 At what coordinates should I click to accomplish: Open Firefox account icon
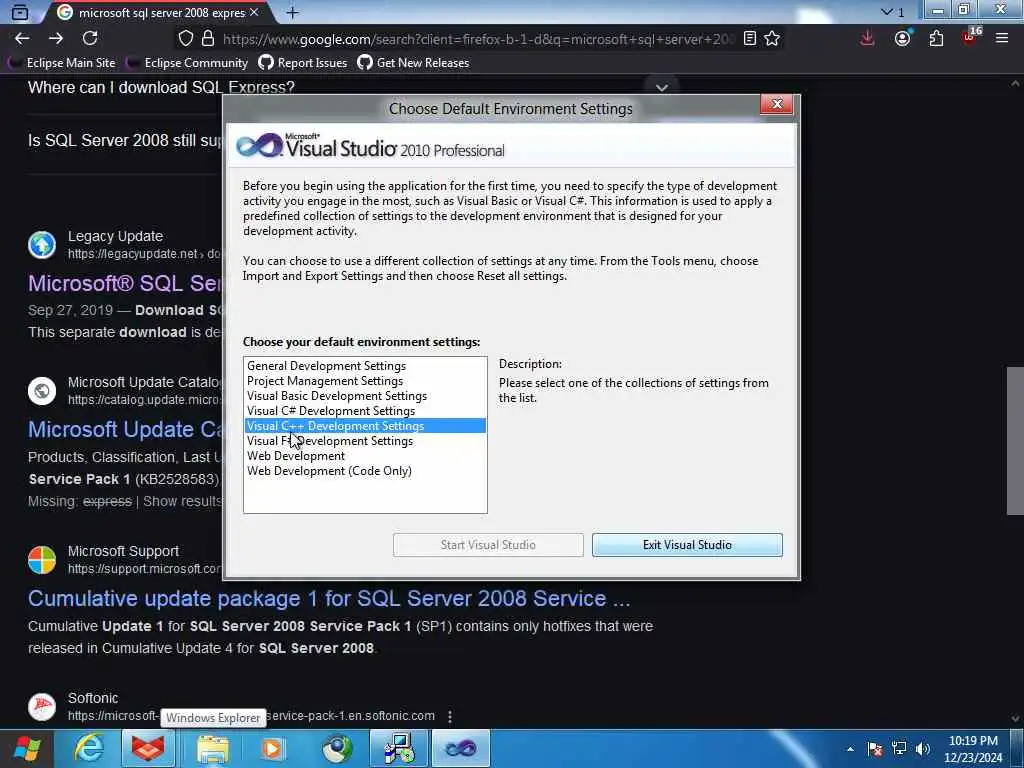pos(902,39)
